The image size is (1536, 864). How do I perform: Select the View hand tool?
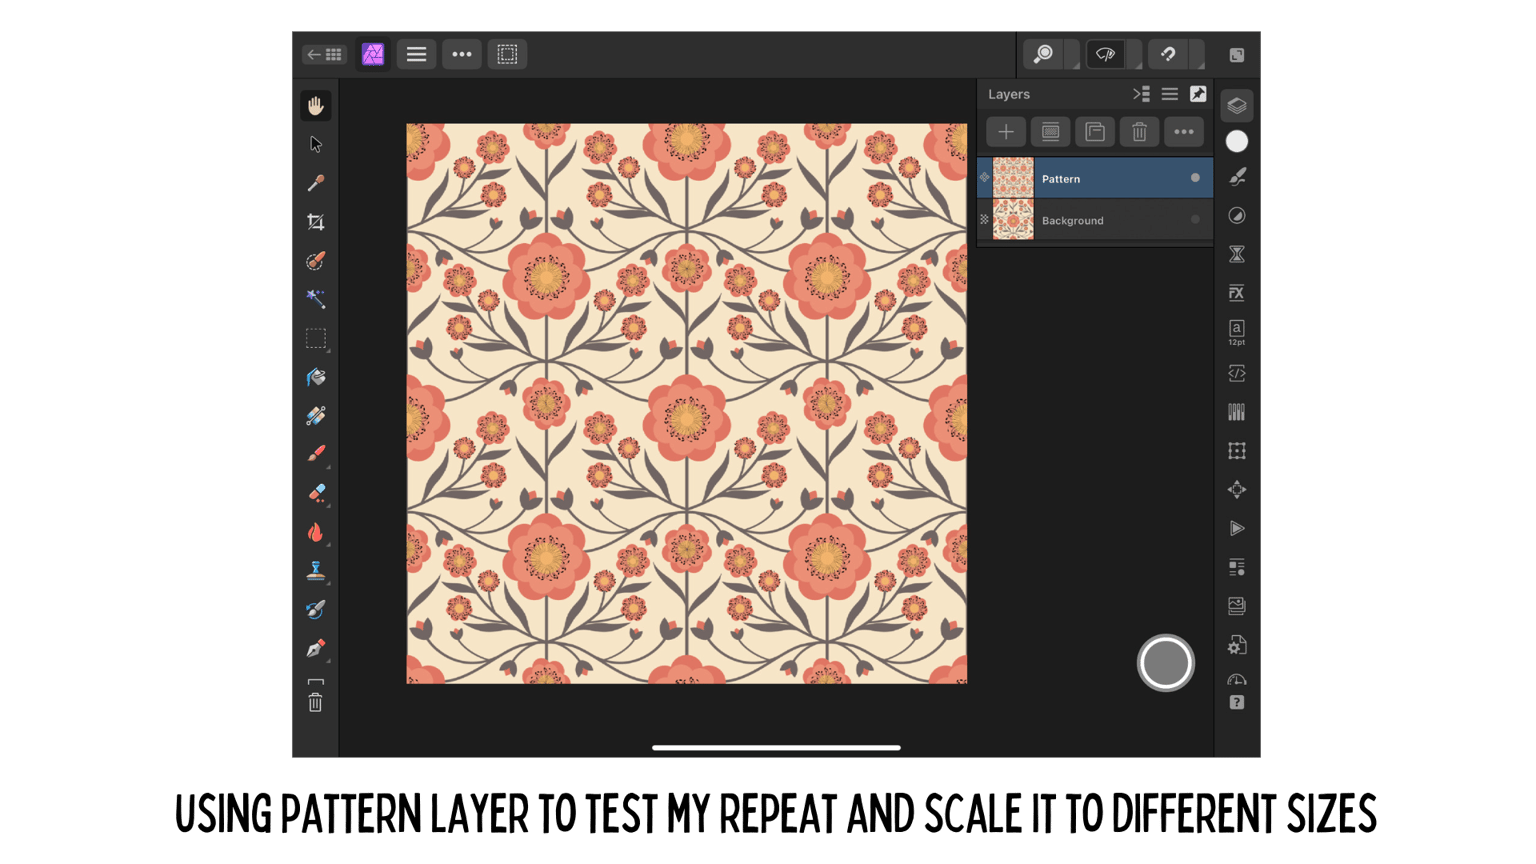coord(316,105)
